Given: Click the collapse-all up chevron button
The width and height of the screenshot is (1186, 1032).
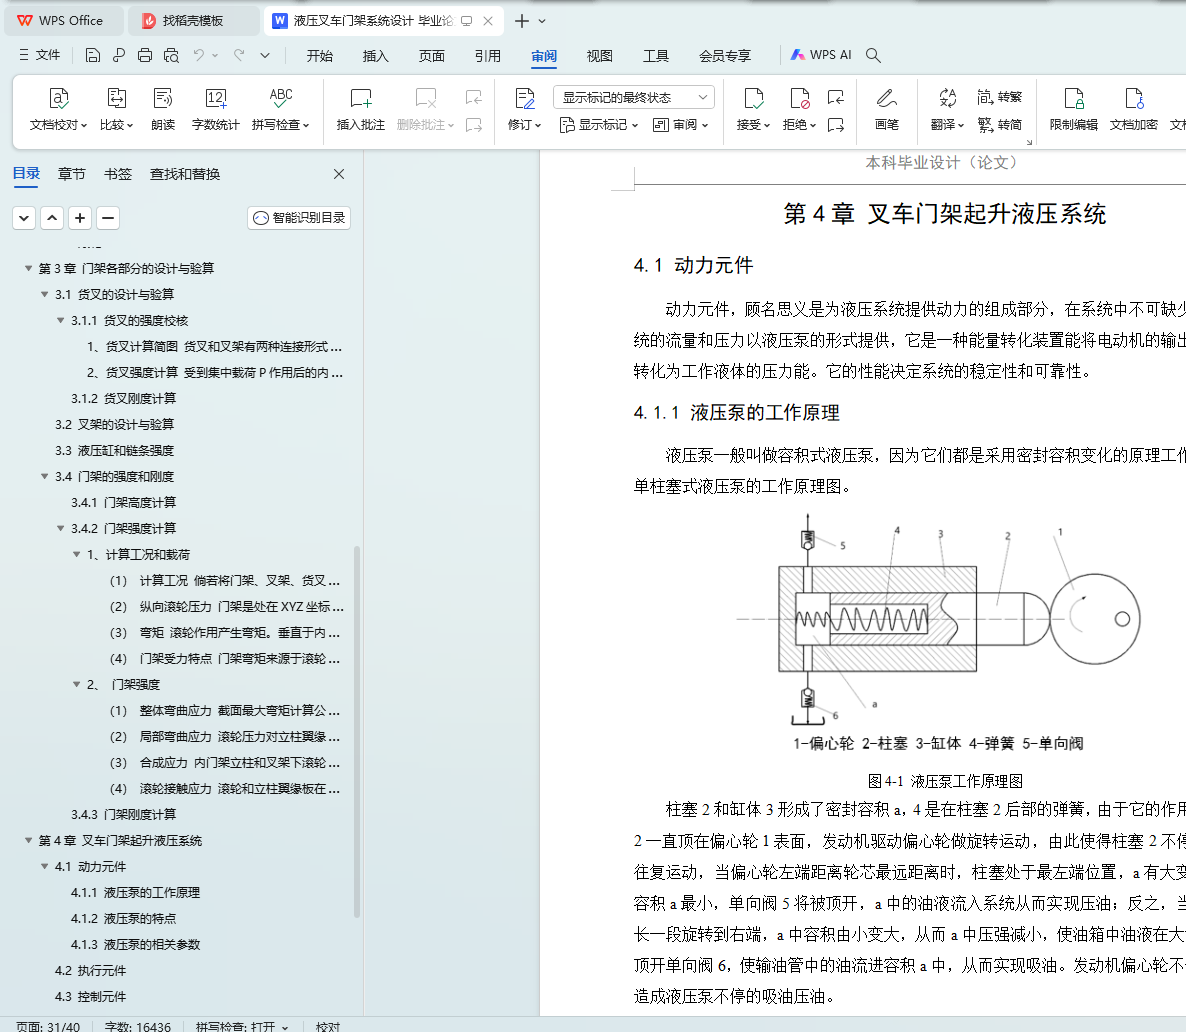Looking at the screenshot, I should click(52, 218).
